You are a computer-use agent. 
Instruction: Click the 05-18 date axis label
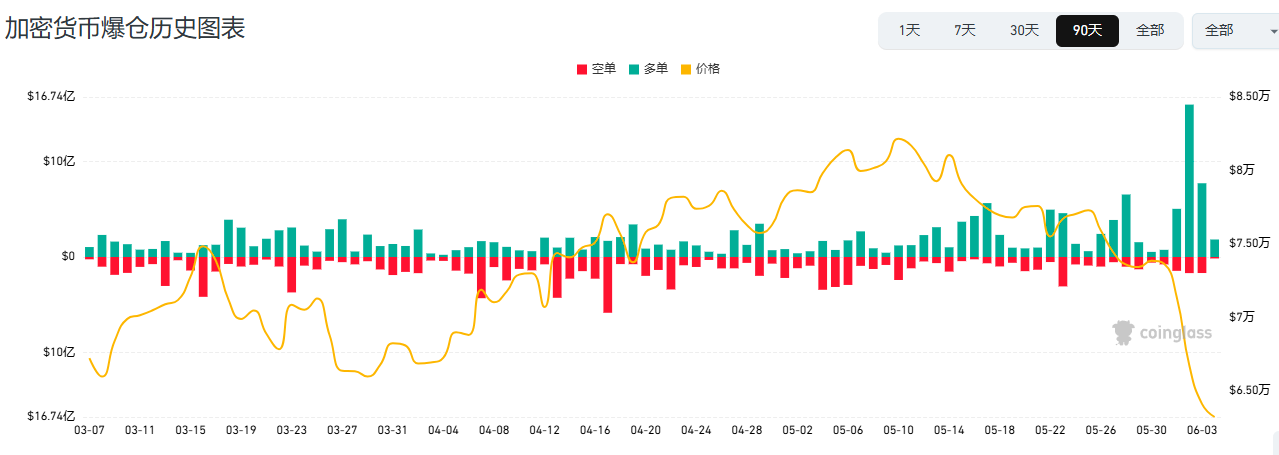[x=999, y=430]
